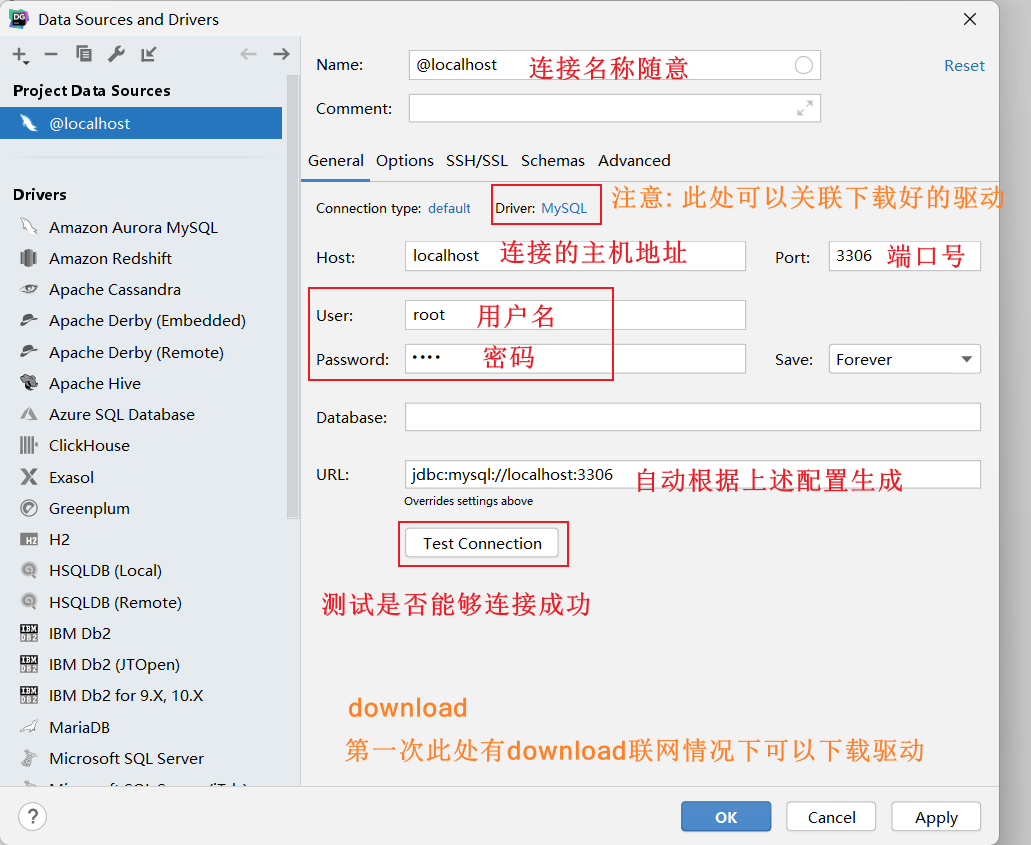
Task: Click the Apache Hive driver icon
Action: point(29,382)
